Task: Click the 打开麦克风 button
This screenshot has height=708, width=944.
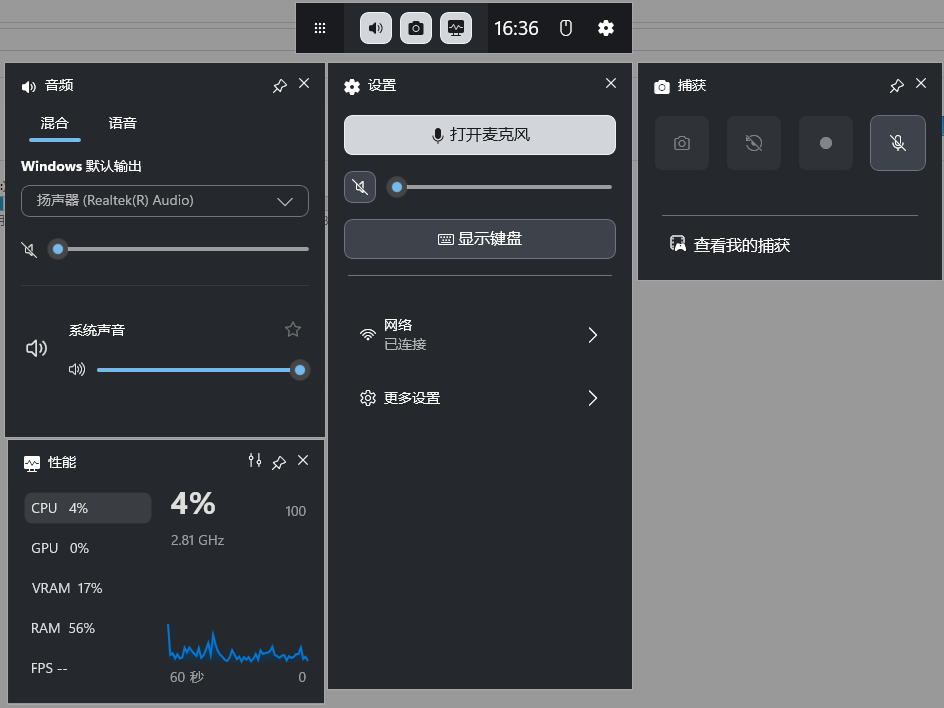Action: 480,135
